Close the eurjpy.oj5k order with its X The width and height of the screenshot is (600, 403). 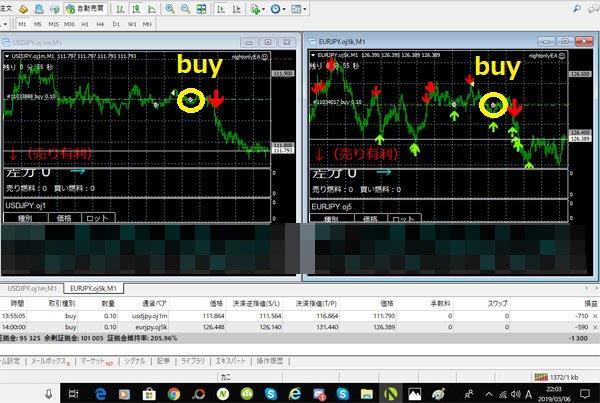[595, 328]
